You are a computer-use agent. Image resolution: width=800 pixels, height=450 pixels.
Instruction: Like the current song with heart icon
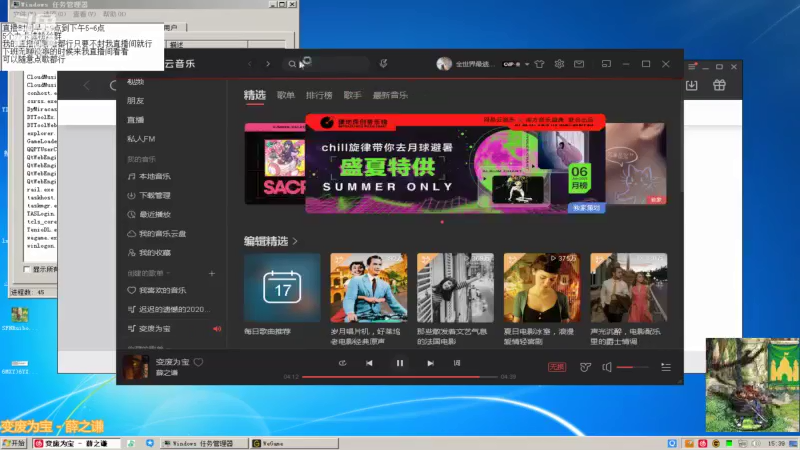point(198,362)
